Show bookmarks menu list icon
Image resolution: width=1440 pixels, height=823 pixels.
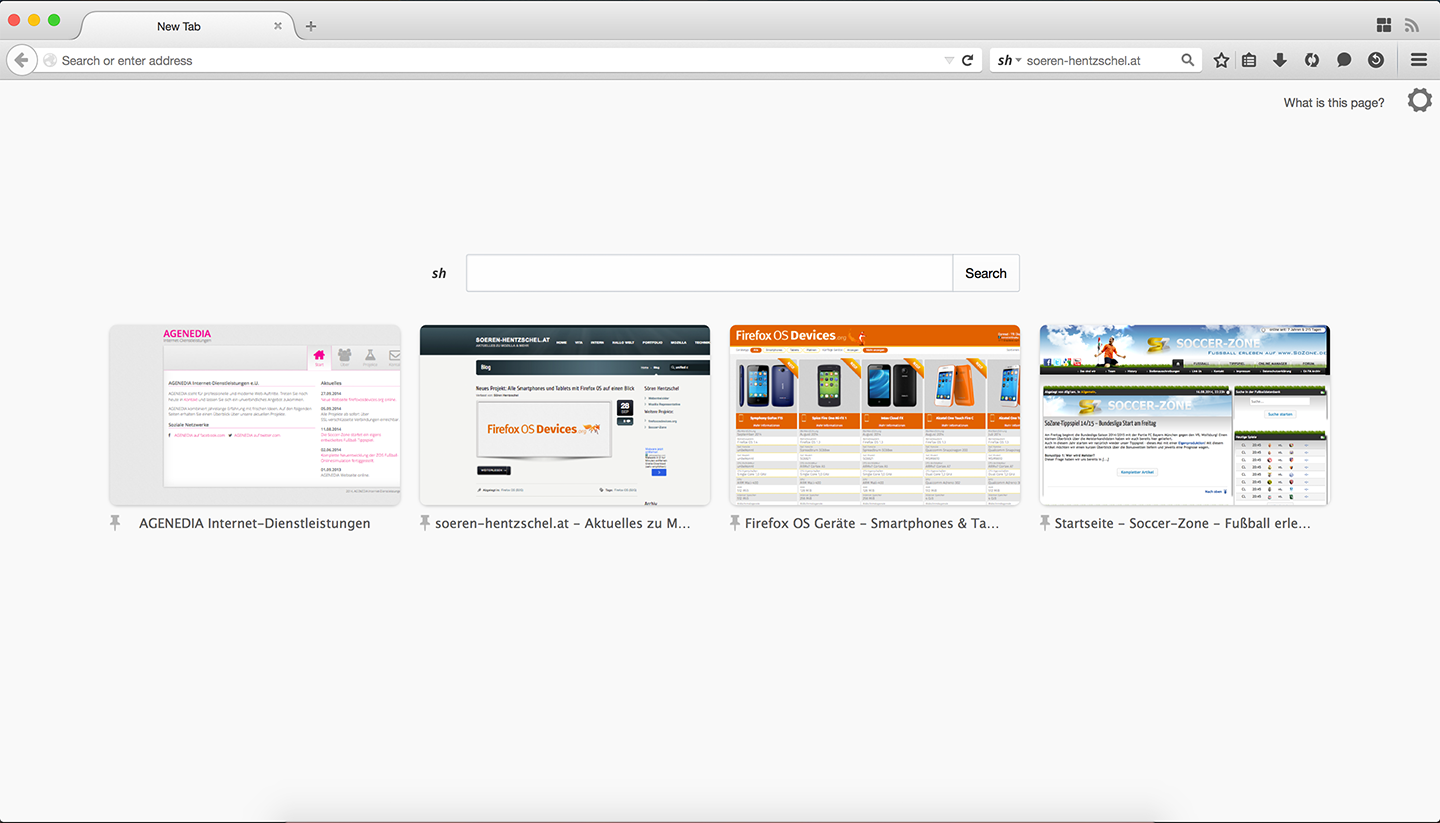(1249, 60)
